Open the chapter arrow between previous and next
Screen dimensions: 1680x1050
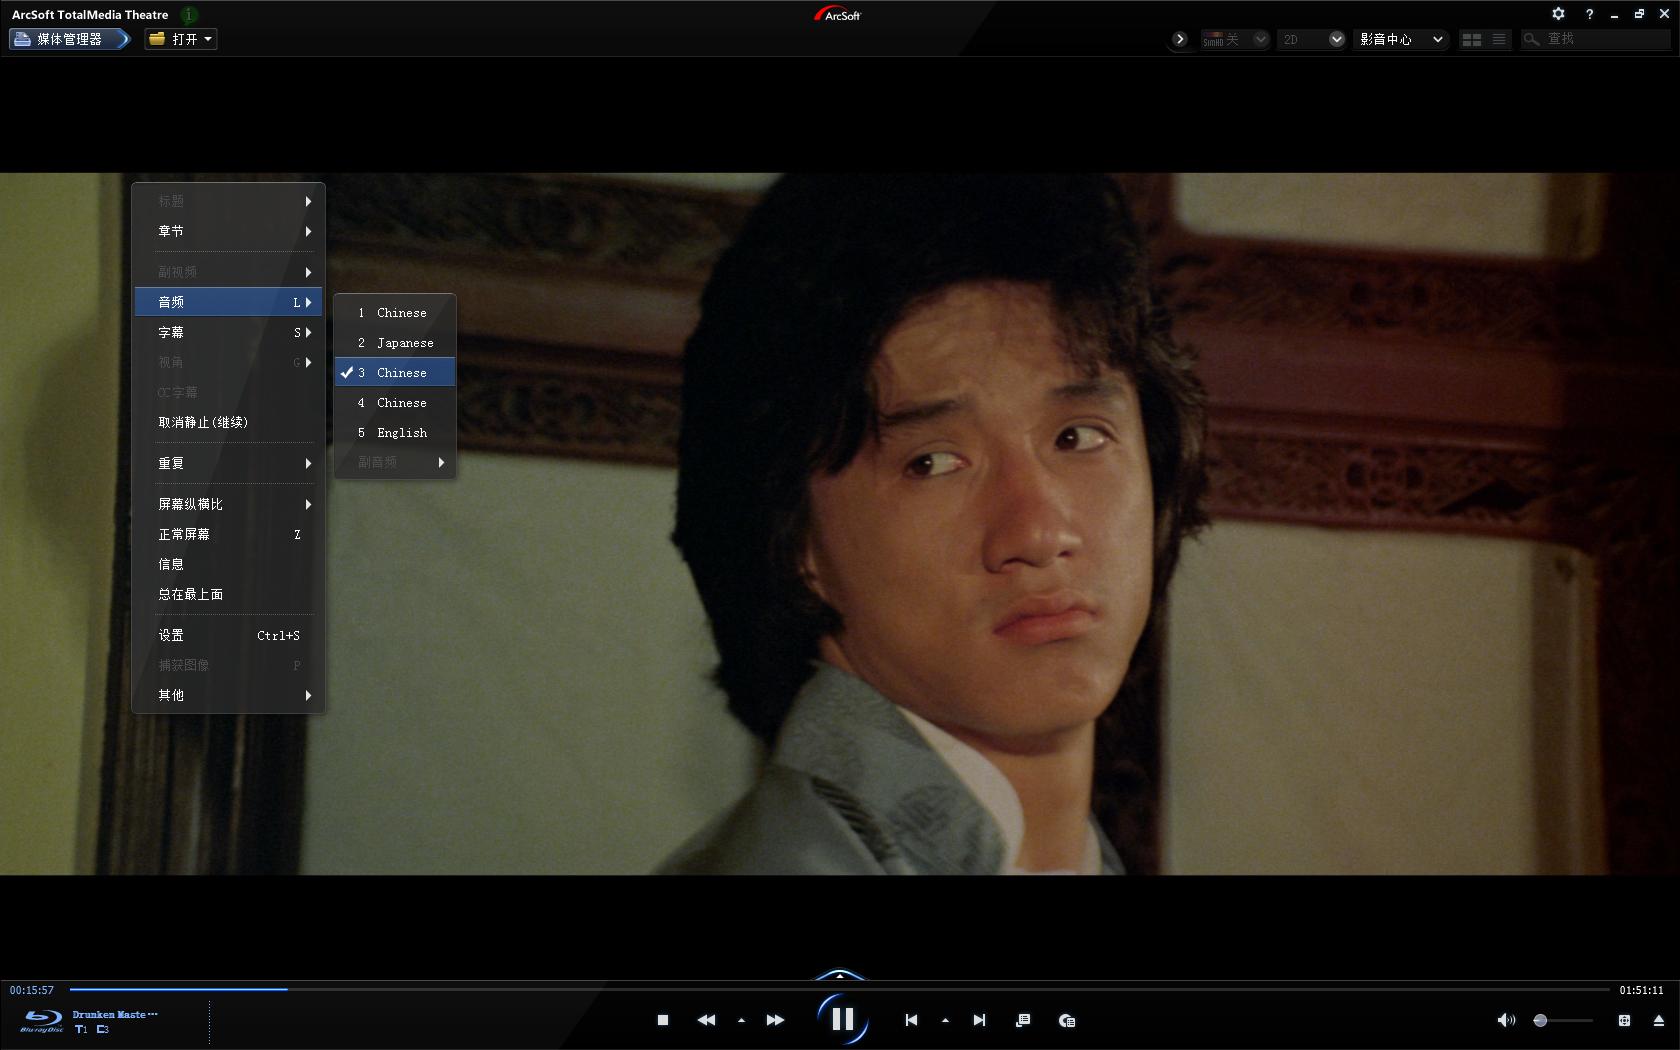pos(945,1021)
